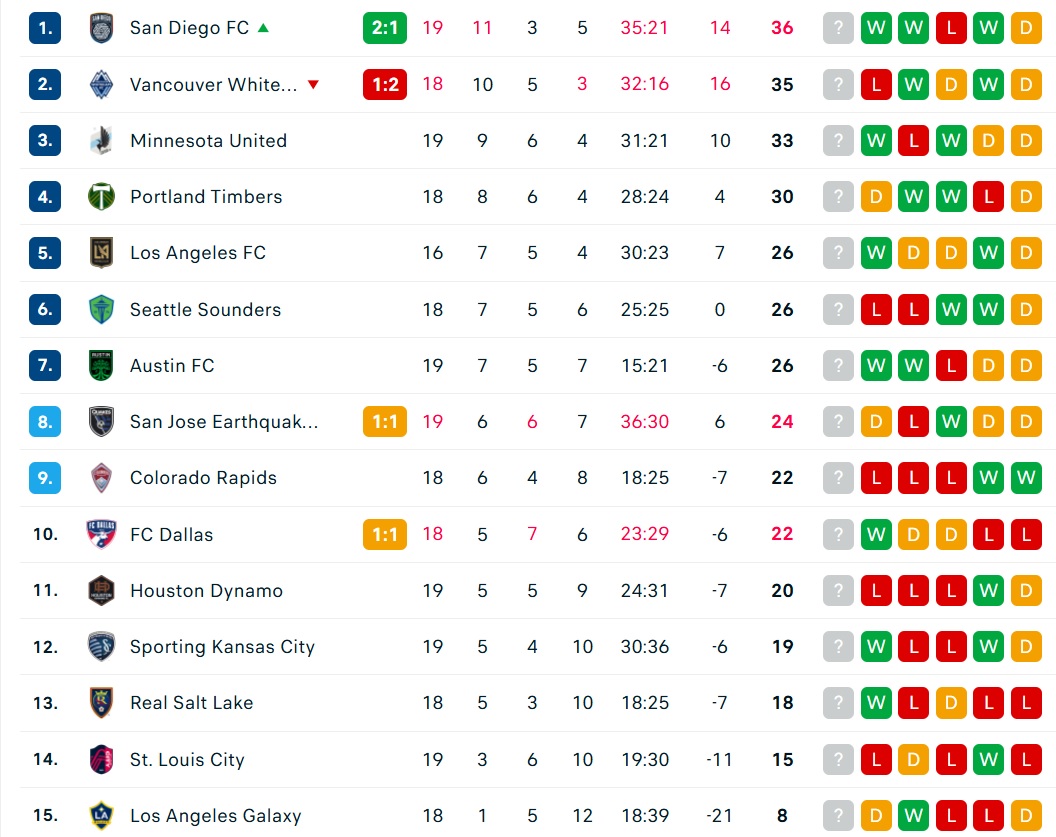
Task: Show San Diego FC upcoming match question mark
Action: click(x=838, y=28)
